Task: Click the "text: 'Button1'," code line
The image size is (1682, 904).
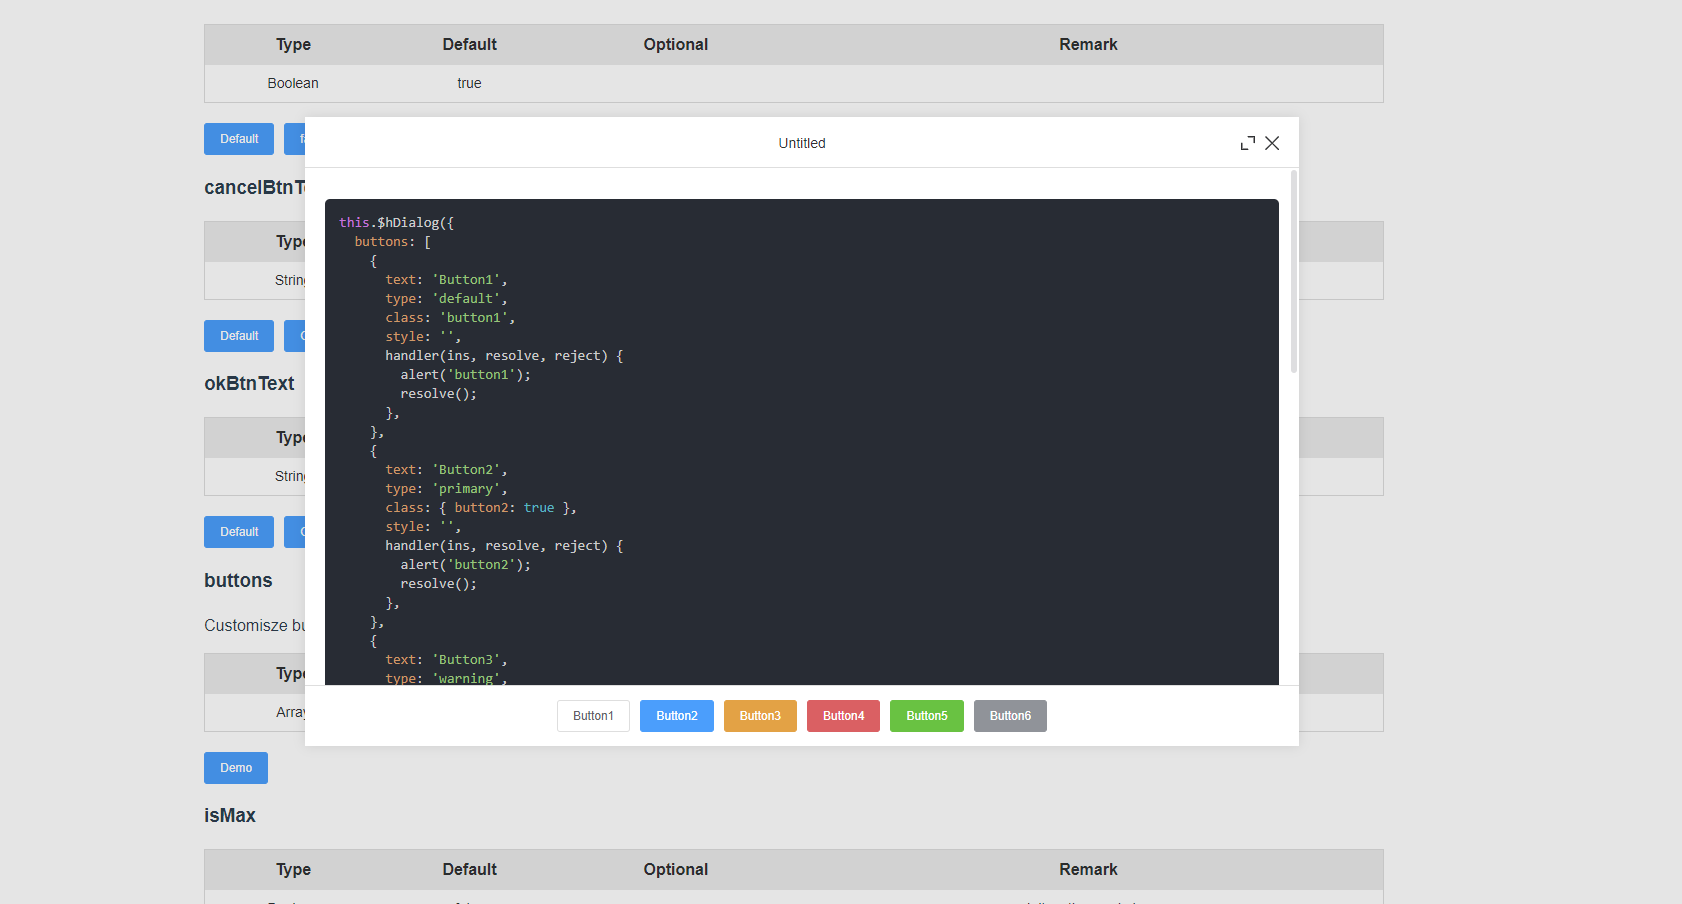Action: 446,280
